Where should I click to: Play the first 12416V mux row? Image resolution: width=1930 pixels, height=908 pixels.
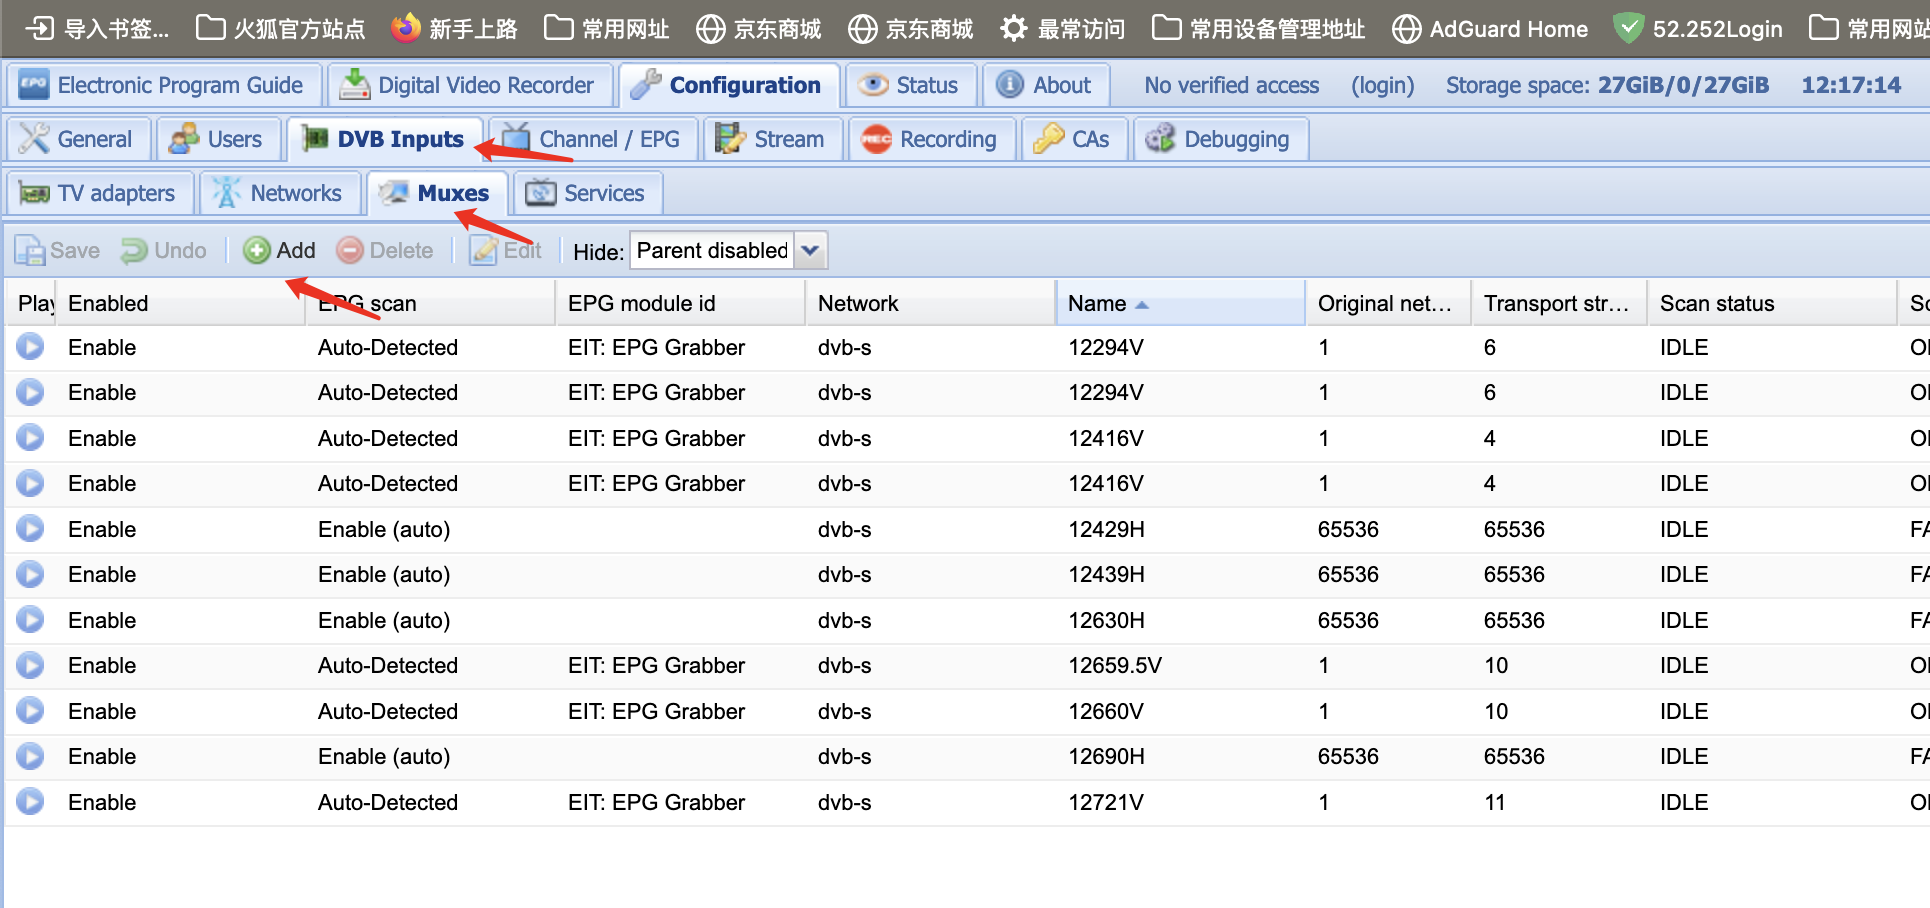pos(30,438)
